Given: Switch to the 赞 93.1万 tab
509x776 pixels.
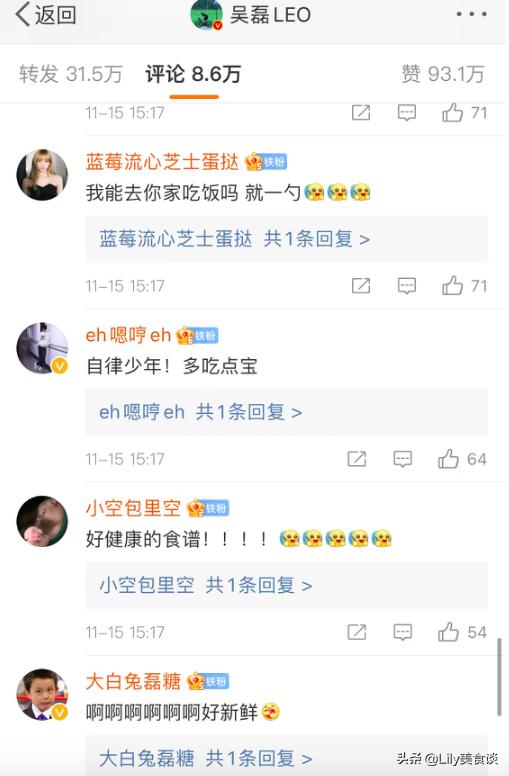Looking at the screenshot, I should tap(443, 74).
